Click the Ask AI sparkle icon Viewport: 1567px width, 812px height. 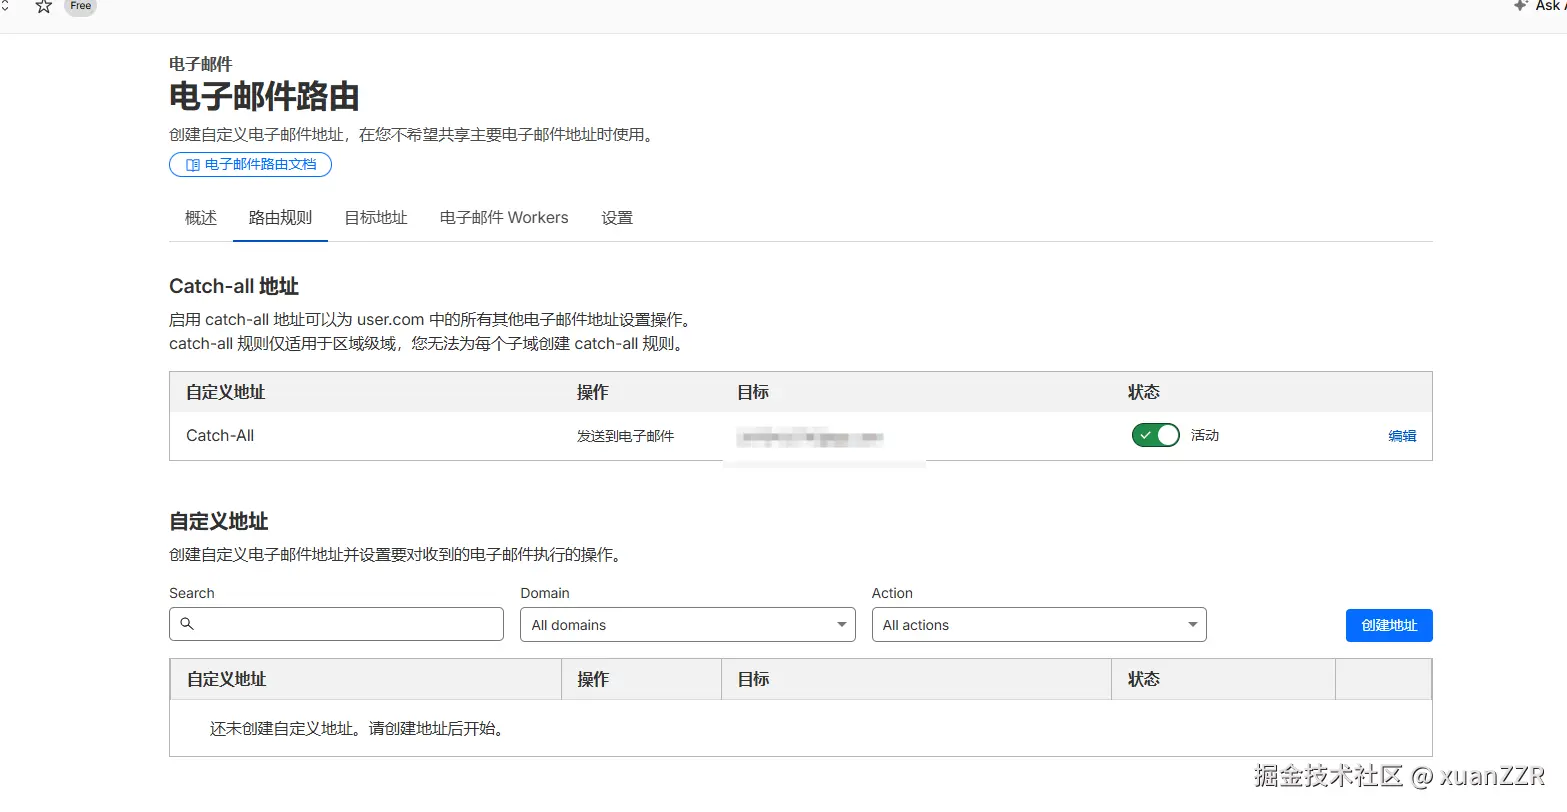(x=1521, y=6)
